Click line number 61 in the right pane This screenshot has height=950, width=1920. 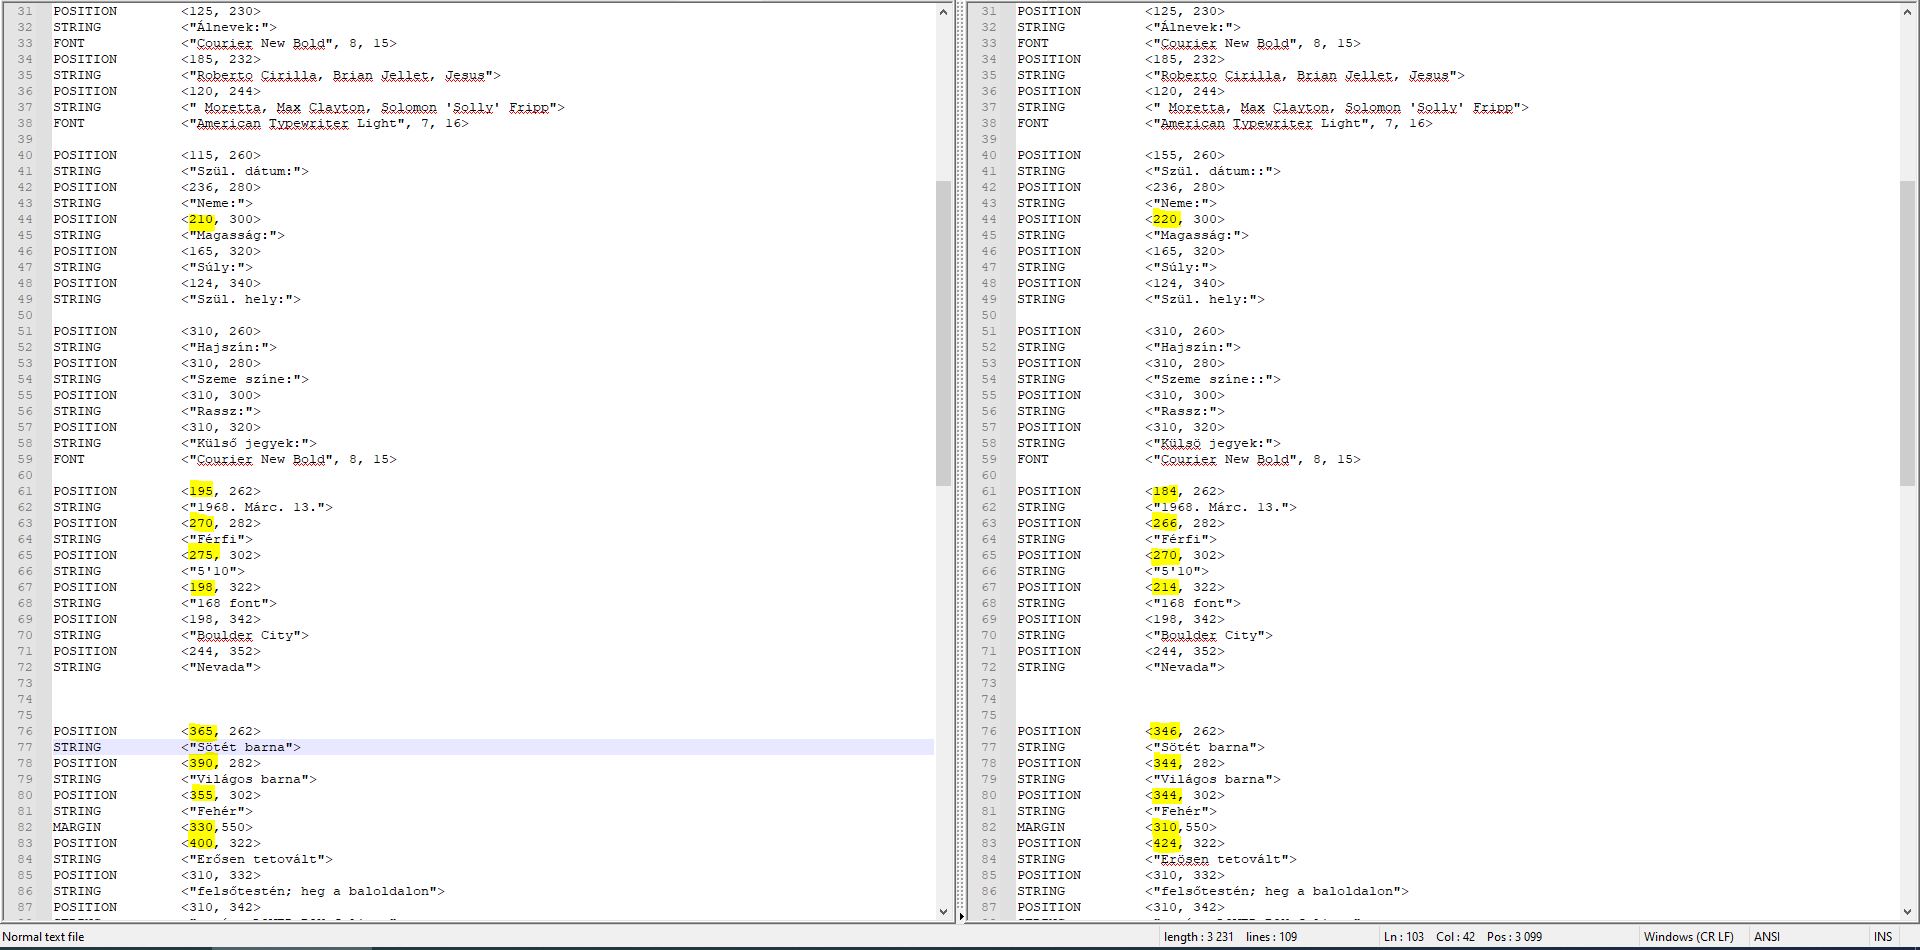click(989, 491)
